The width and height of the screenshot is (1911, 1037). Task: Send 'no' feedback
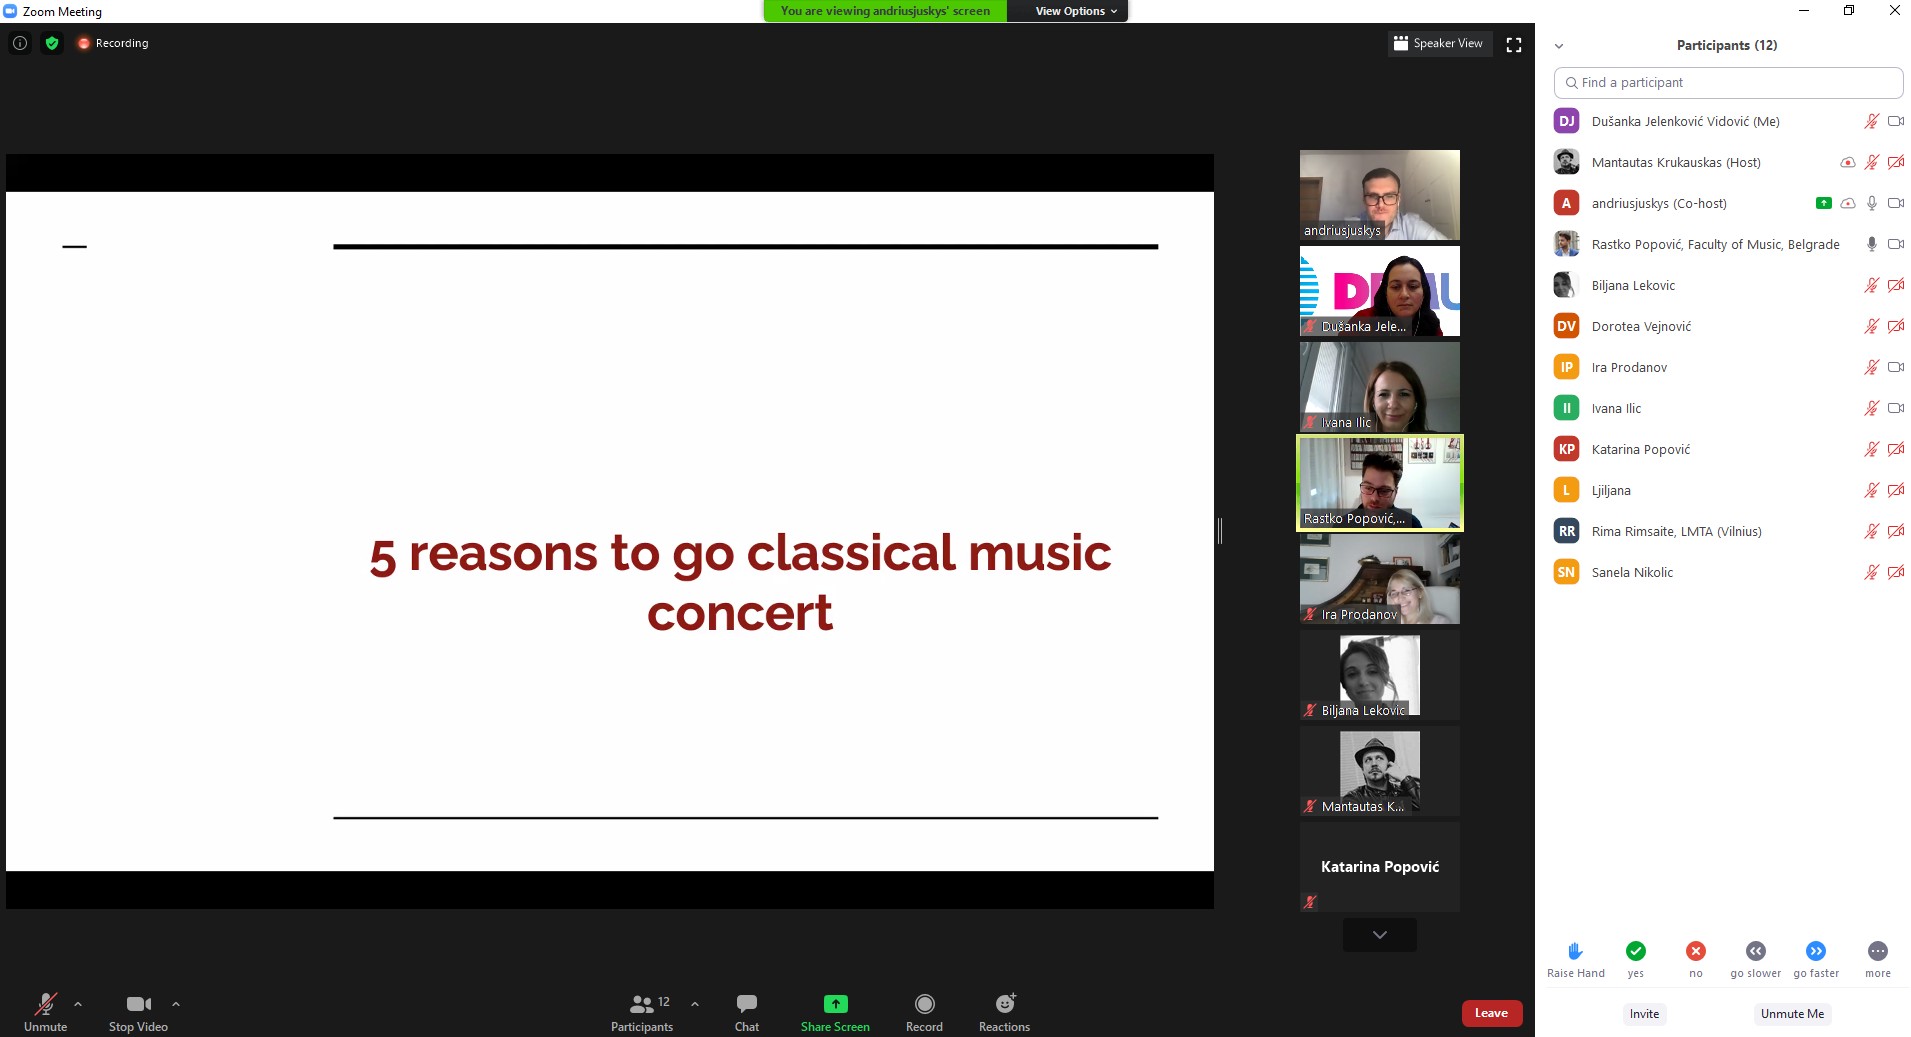pyautogui.click(x=1695, y=959)
